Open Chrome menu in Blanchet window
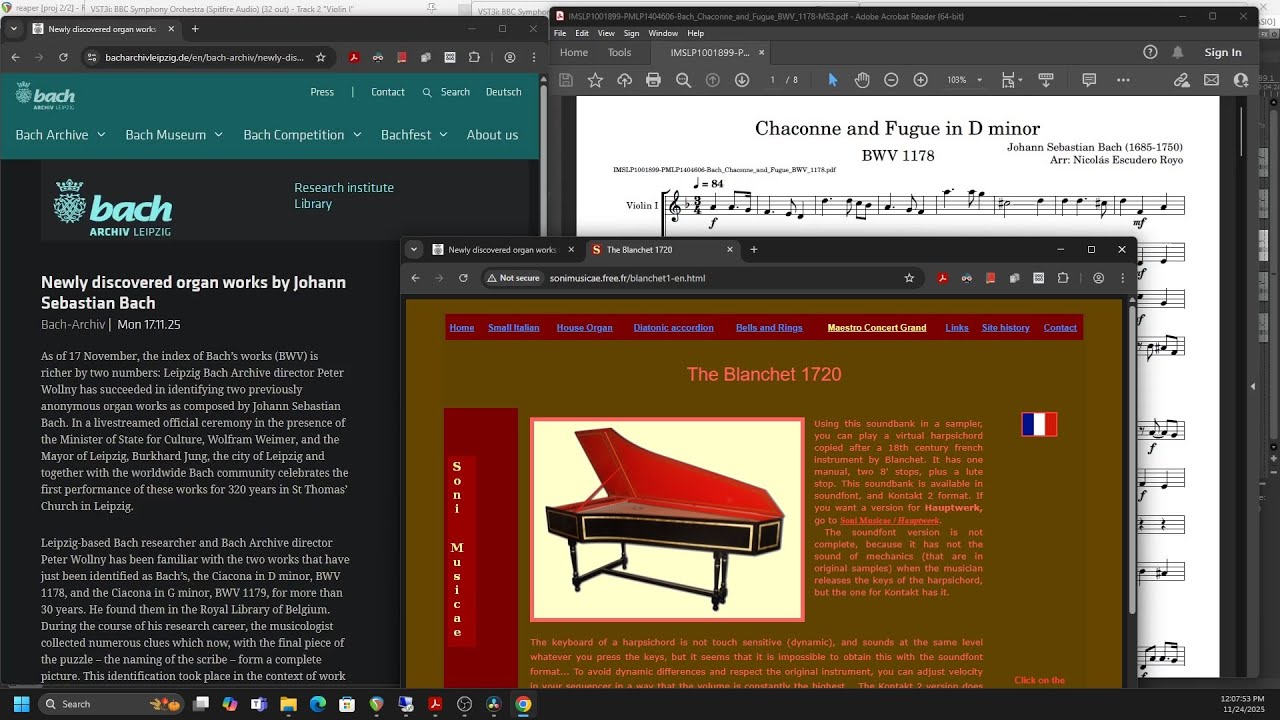 click(x=1123, y=278)
